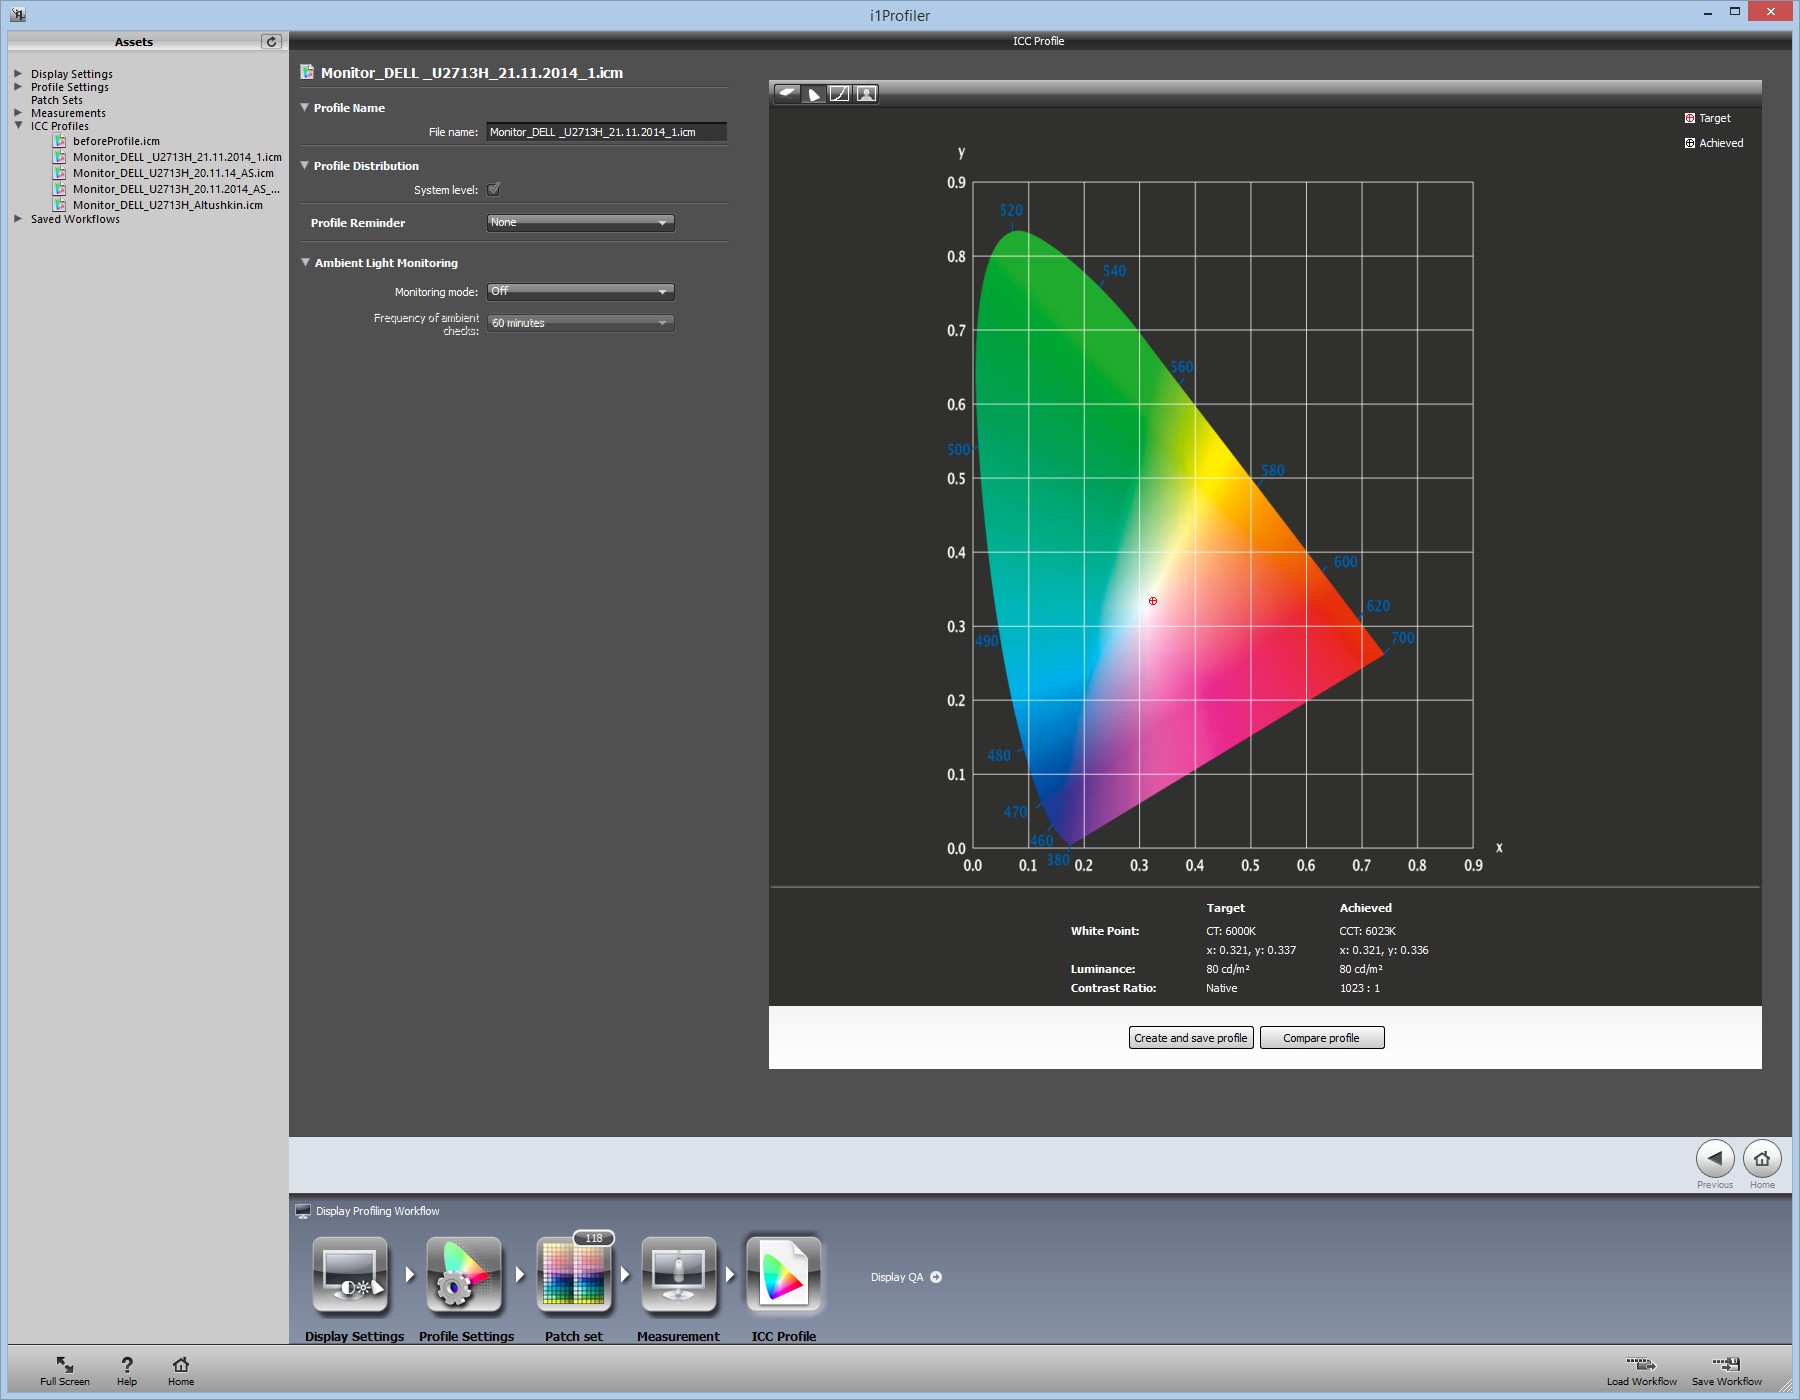Go to the Previous step arrow
Screen dimensions: 1800x1400
pos(1715,1159)
